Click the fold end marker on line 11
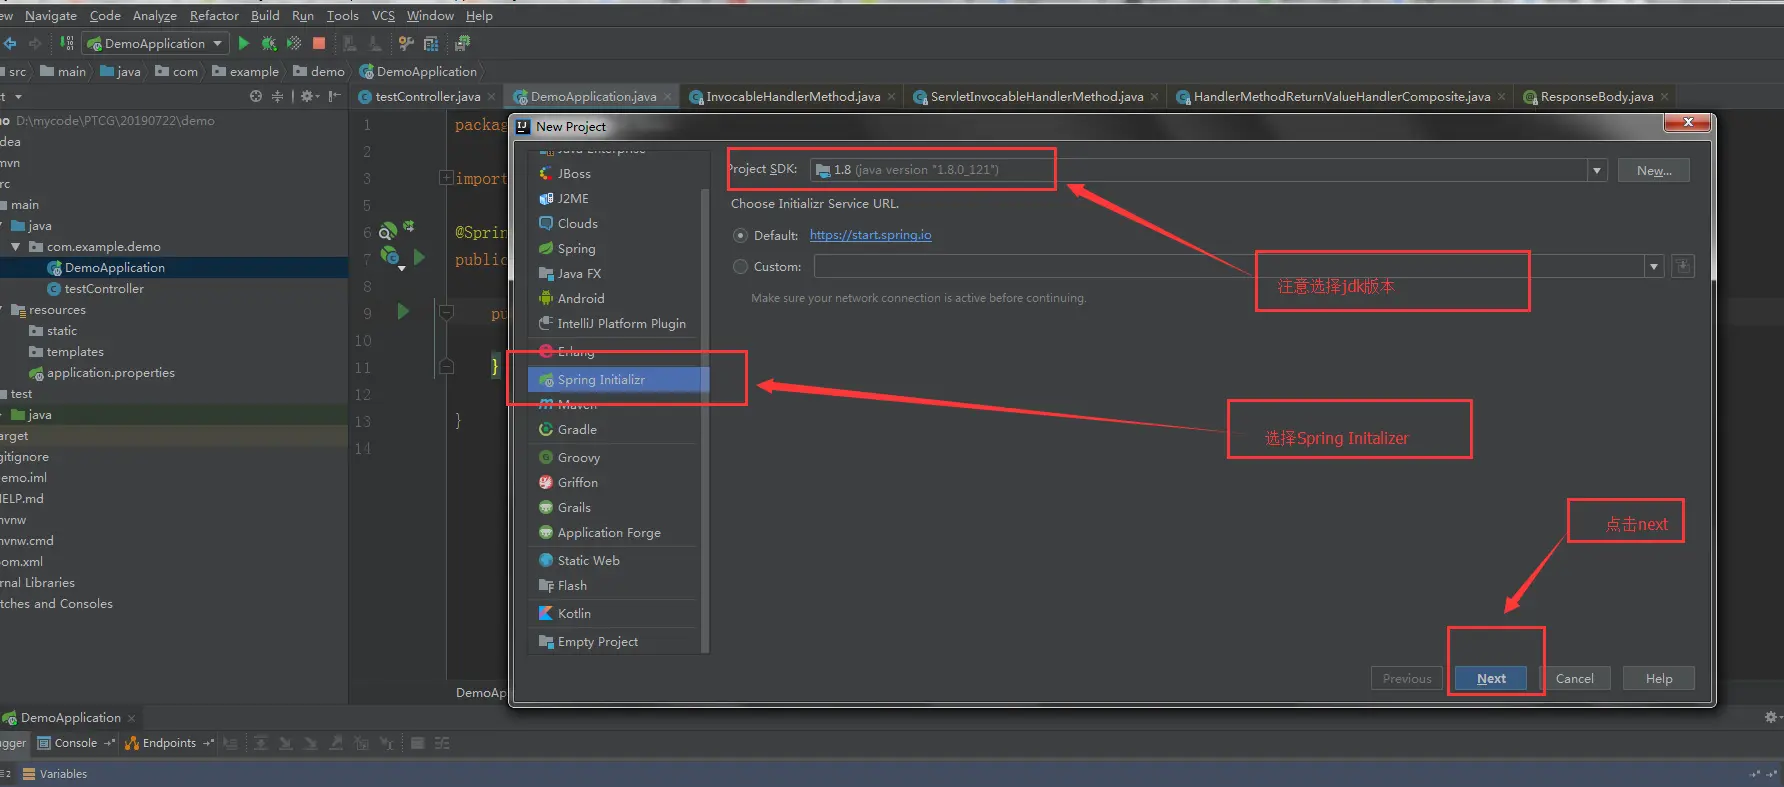Screen dimensions: 1784x787 (446, 366)
